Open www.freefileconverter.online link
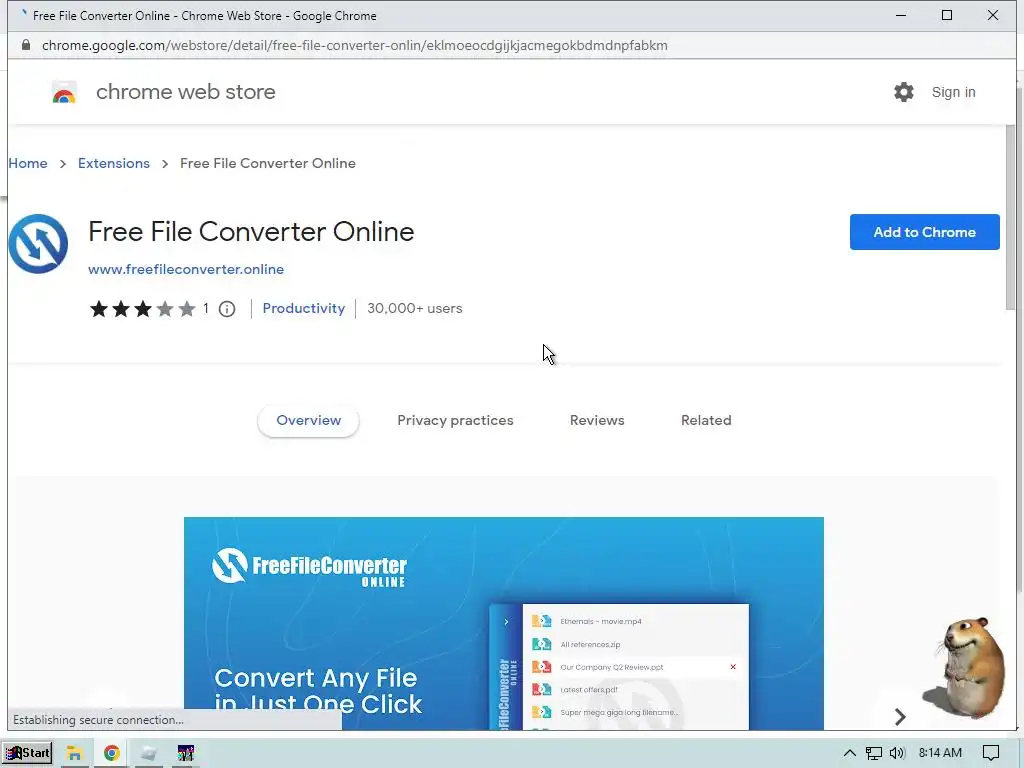The height and width of the screenshot is (768, 1024). pyautogui.click(x=186, y=269)
